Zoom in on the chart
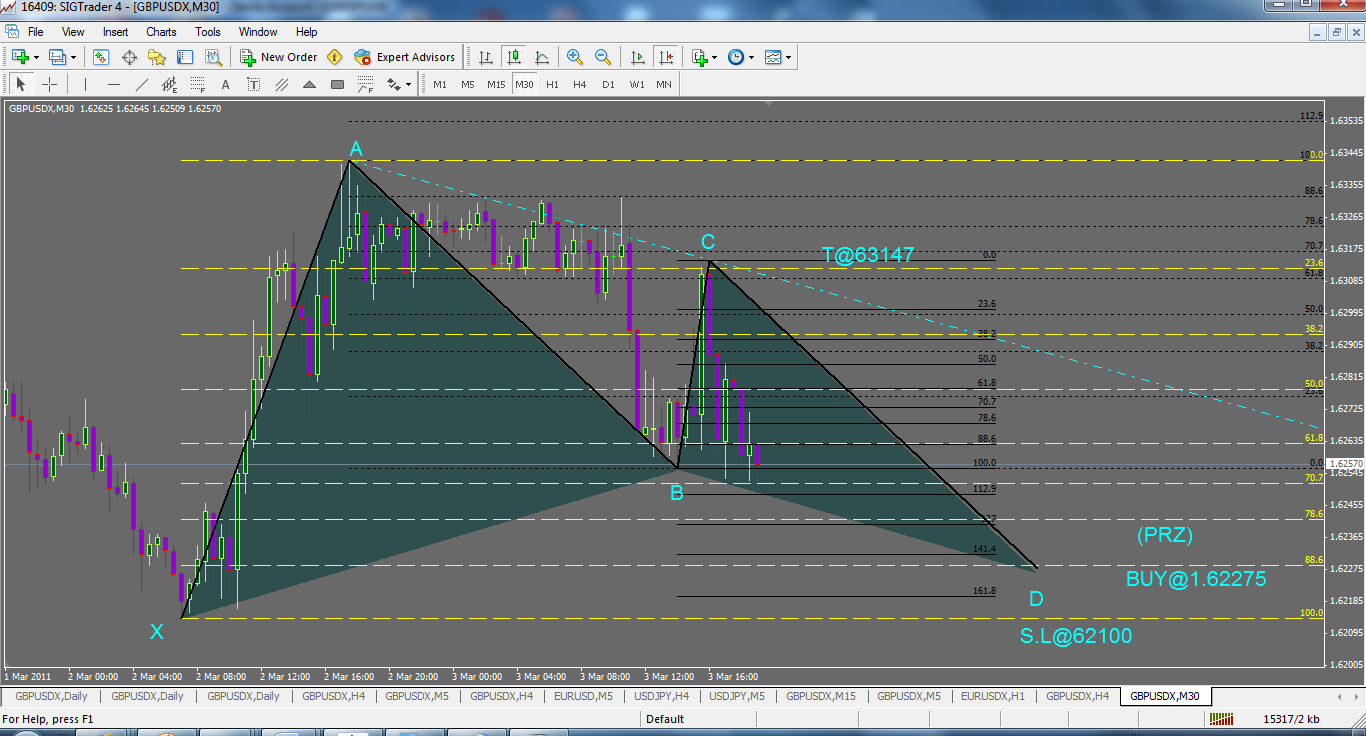The image size is (1366, 736). click(575, 57)
